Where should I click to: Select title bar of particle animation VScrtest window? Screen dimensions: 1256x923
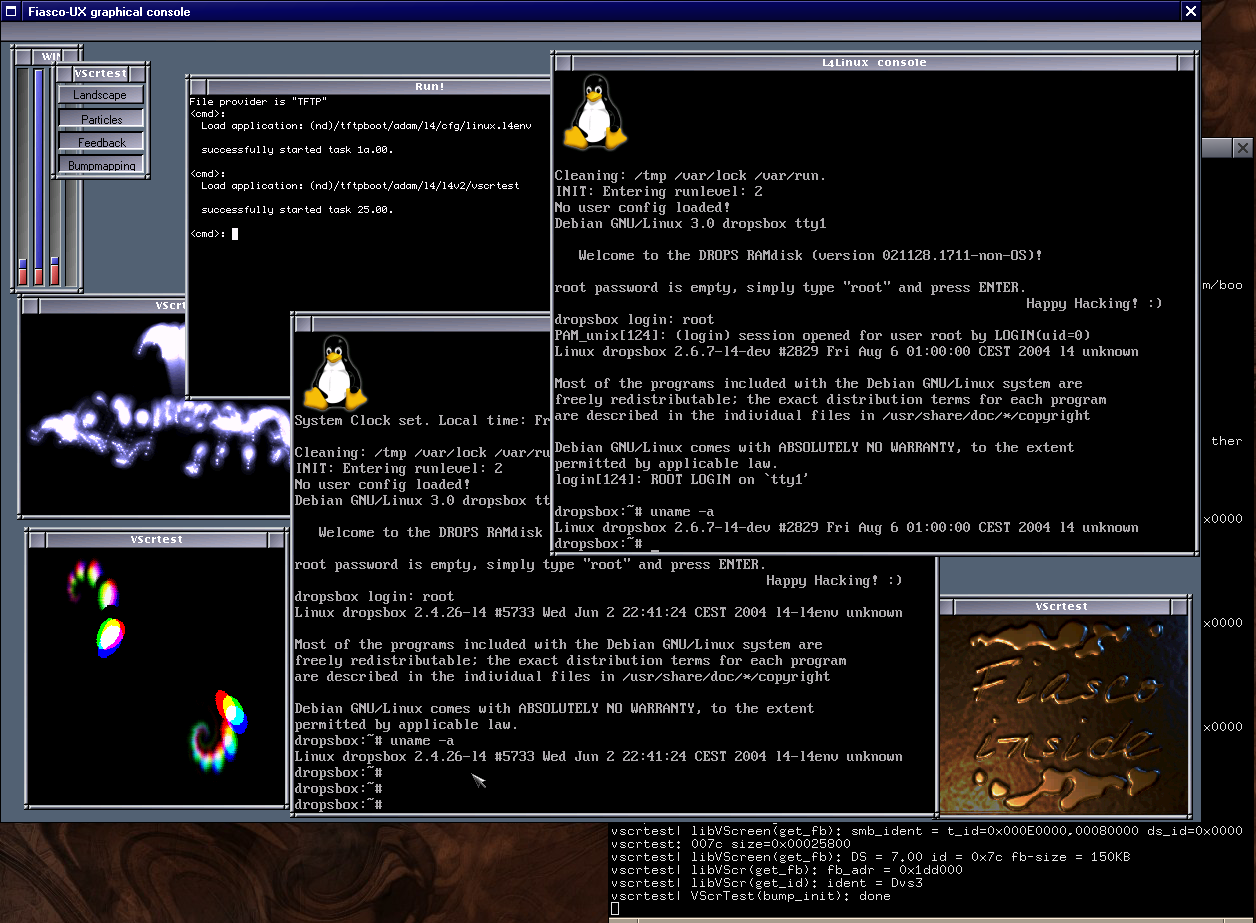point(113,305)
